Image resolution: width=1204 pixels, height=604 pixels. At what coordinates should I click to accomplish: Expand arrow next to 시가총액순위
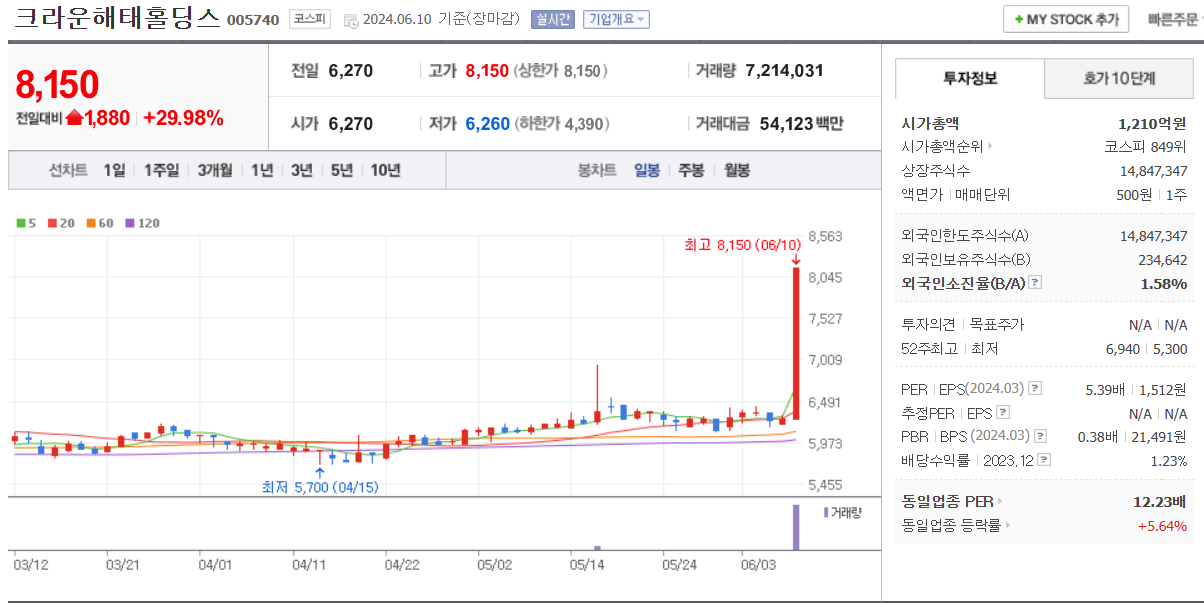(990, 146)
